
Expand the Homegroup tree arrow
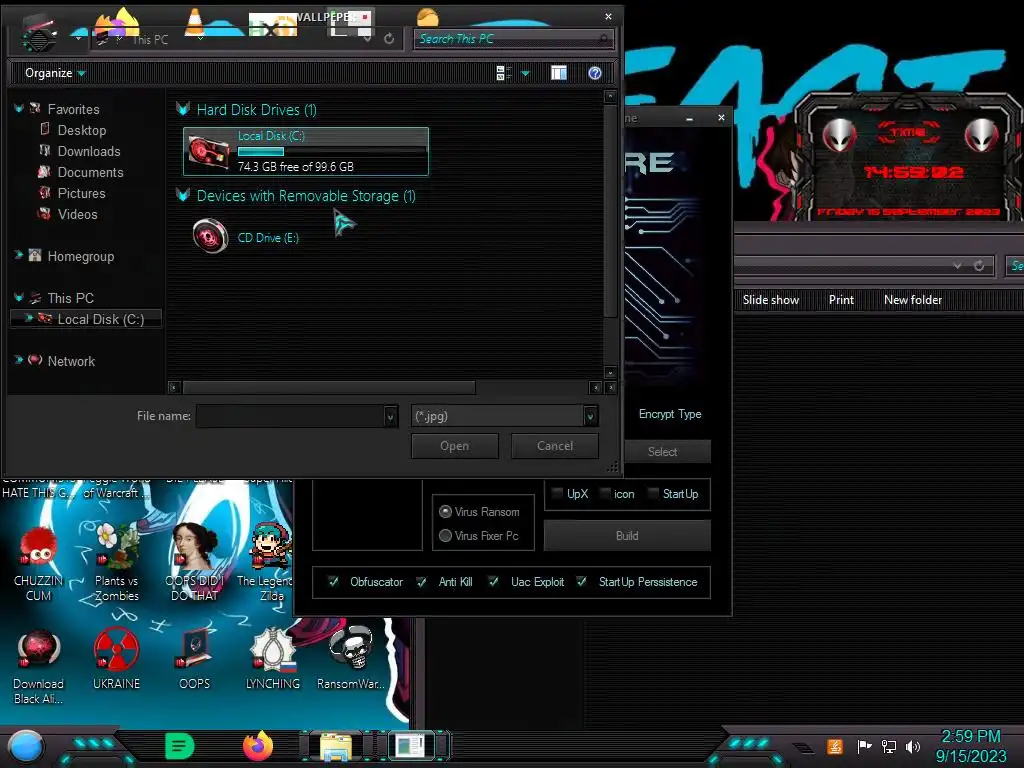pyautogui.click(x=18, y=255)
